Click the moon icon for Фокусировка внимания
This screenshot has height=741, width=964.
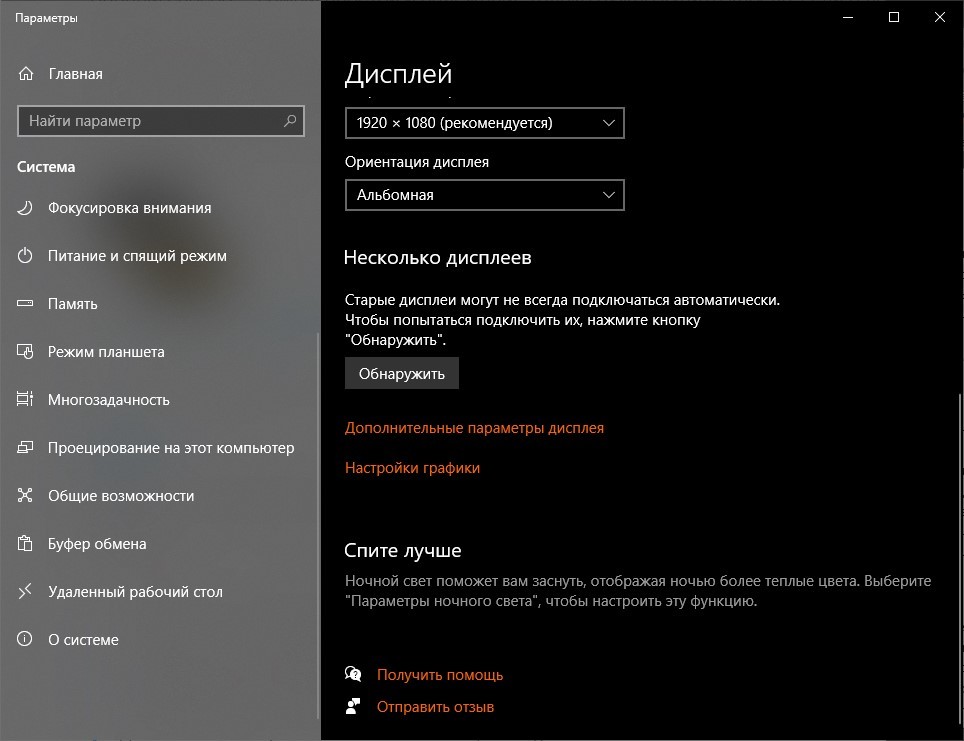coord(26,208)
